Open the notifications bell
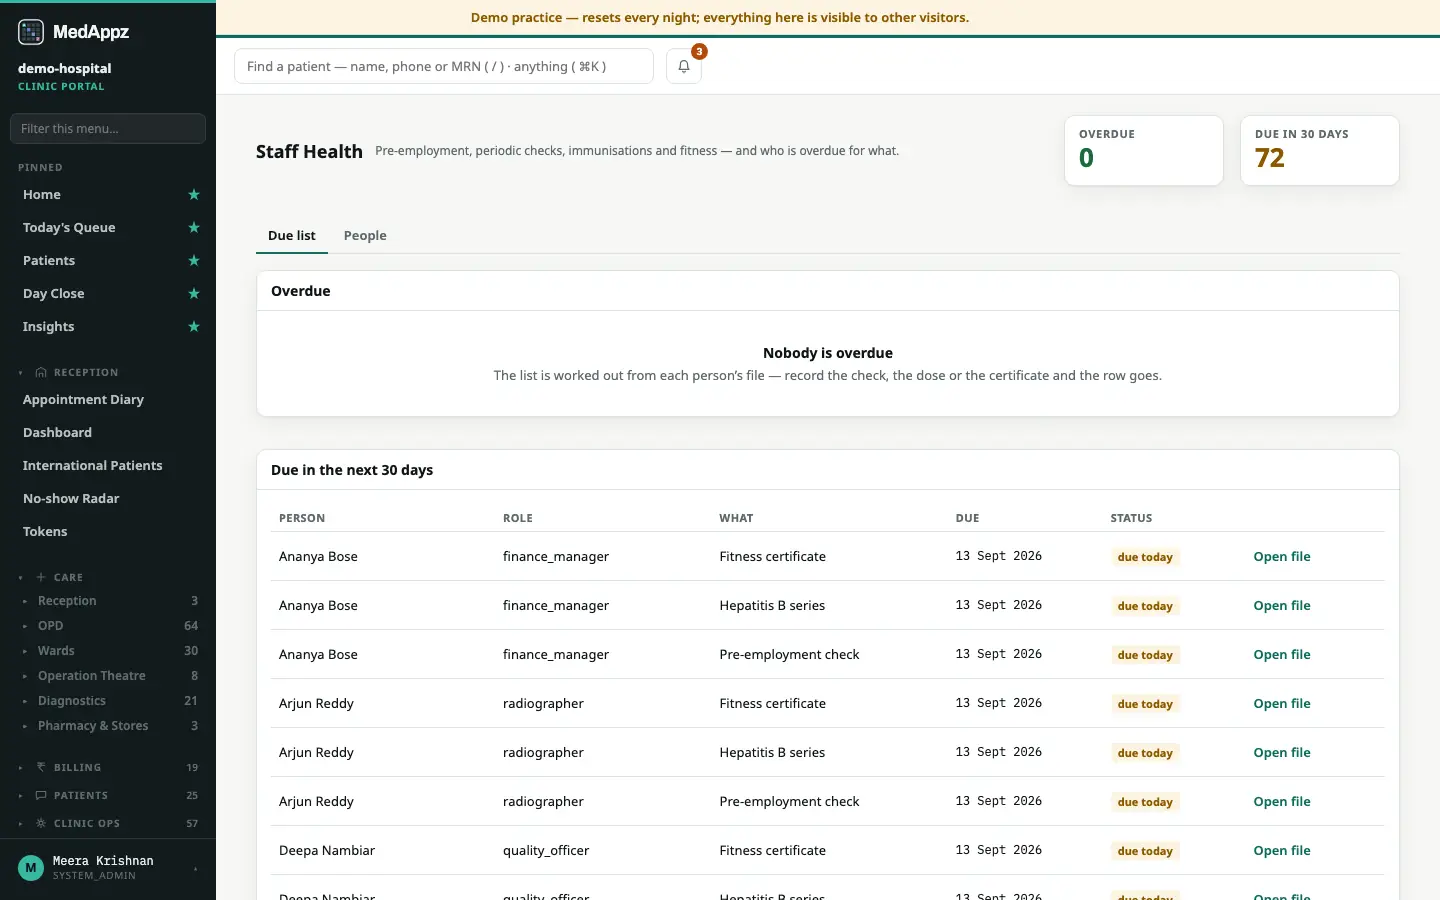The image size is (1440, 900). (684, 66)
